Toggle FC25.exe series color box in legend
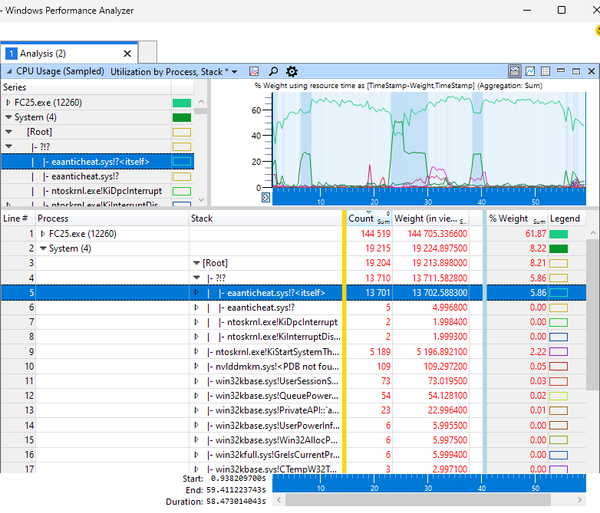600x513 pixels. pyautogui.click(x=181, y=102)
